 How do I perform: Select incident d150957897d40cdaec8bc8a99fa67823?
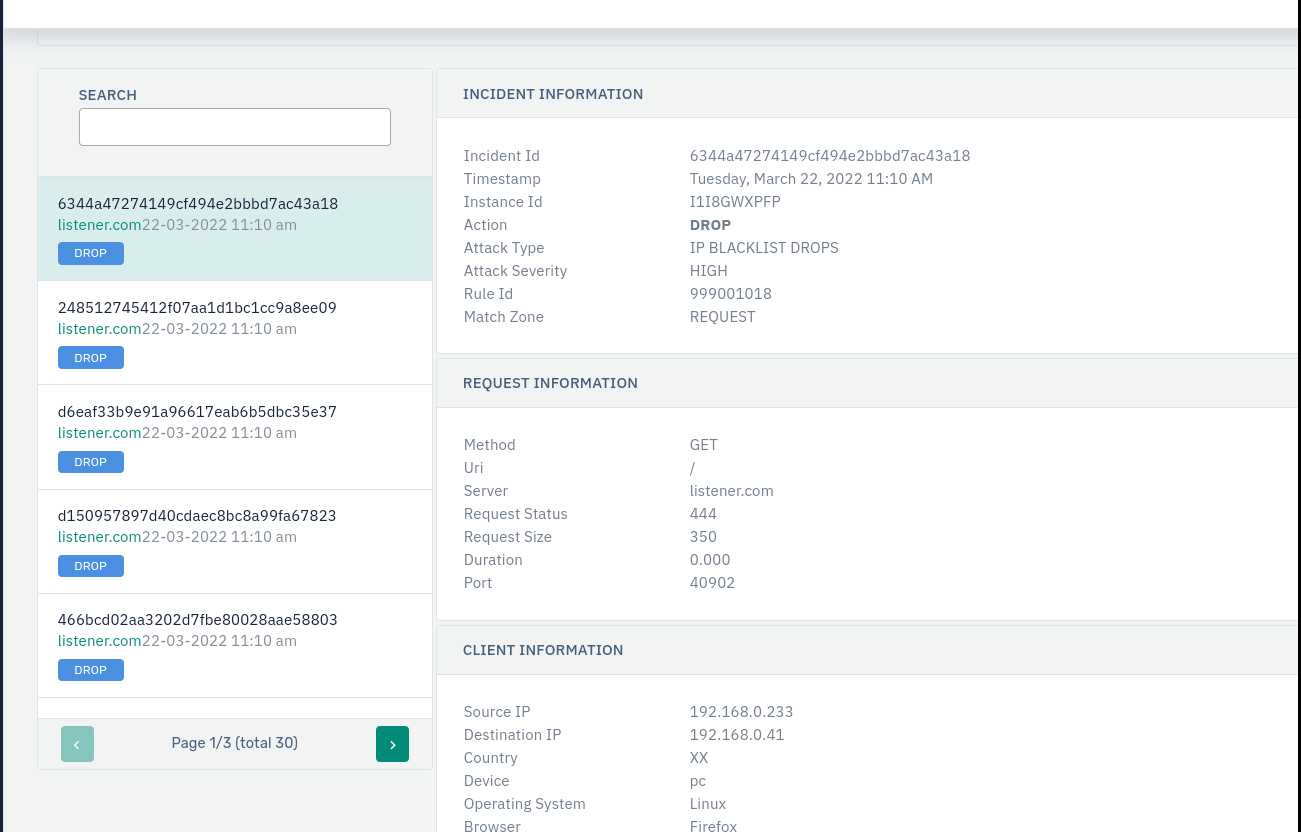coord(235,541)
